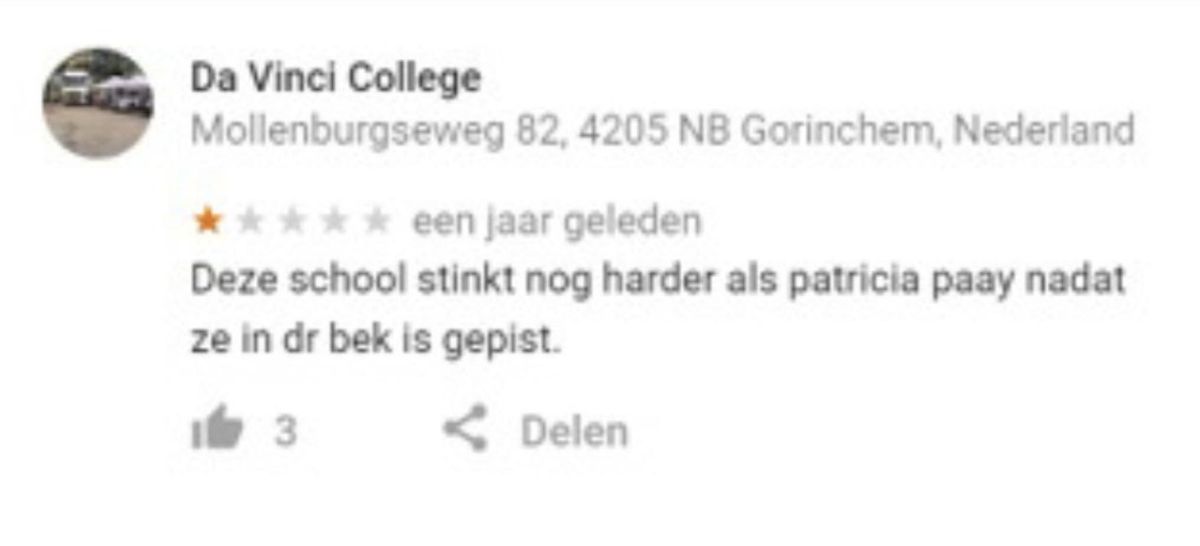Like the review with the thumbs-up icon

coord(216,432)
